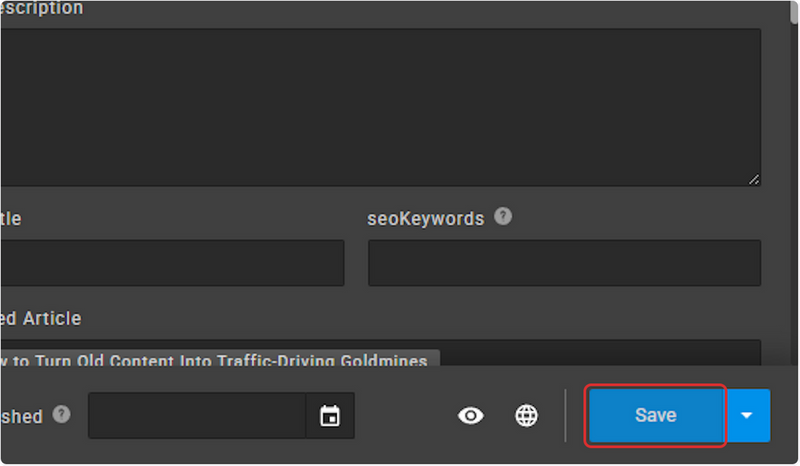Click the title label above the left input
This screenshot has width=800, height=466.
11,219
